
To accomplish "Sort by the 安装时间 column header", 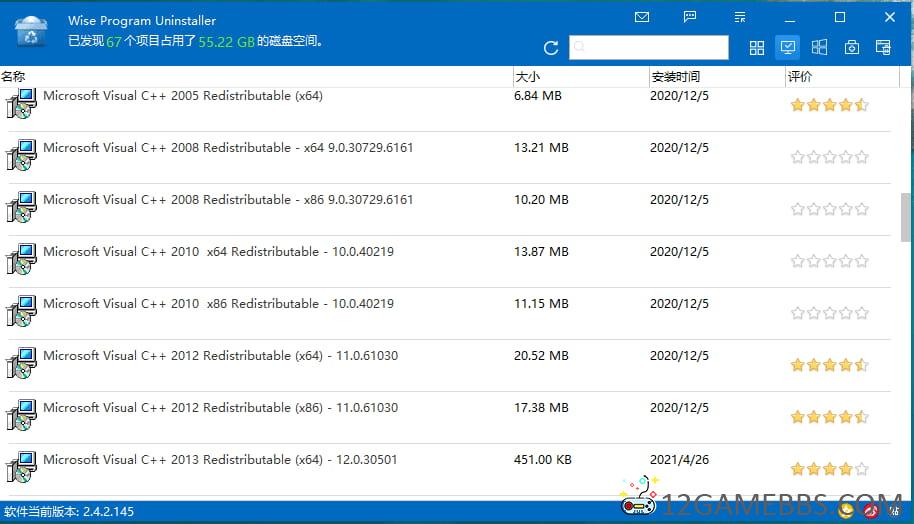I will 675,77.
